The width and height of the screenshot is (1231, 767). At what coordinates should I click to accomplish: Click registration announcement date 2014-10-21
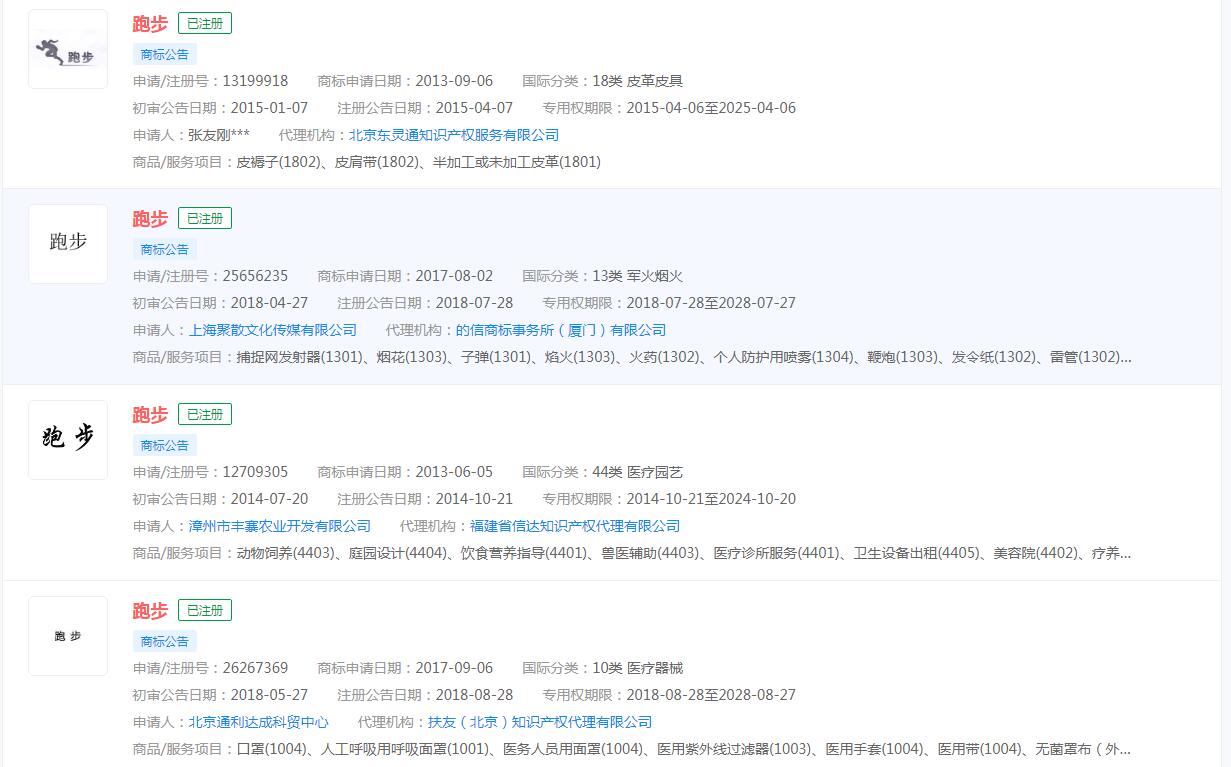pyautogui.click(x=474, y=499)
